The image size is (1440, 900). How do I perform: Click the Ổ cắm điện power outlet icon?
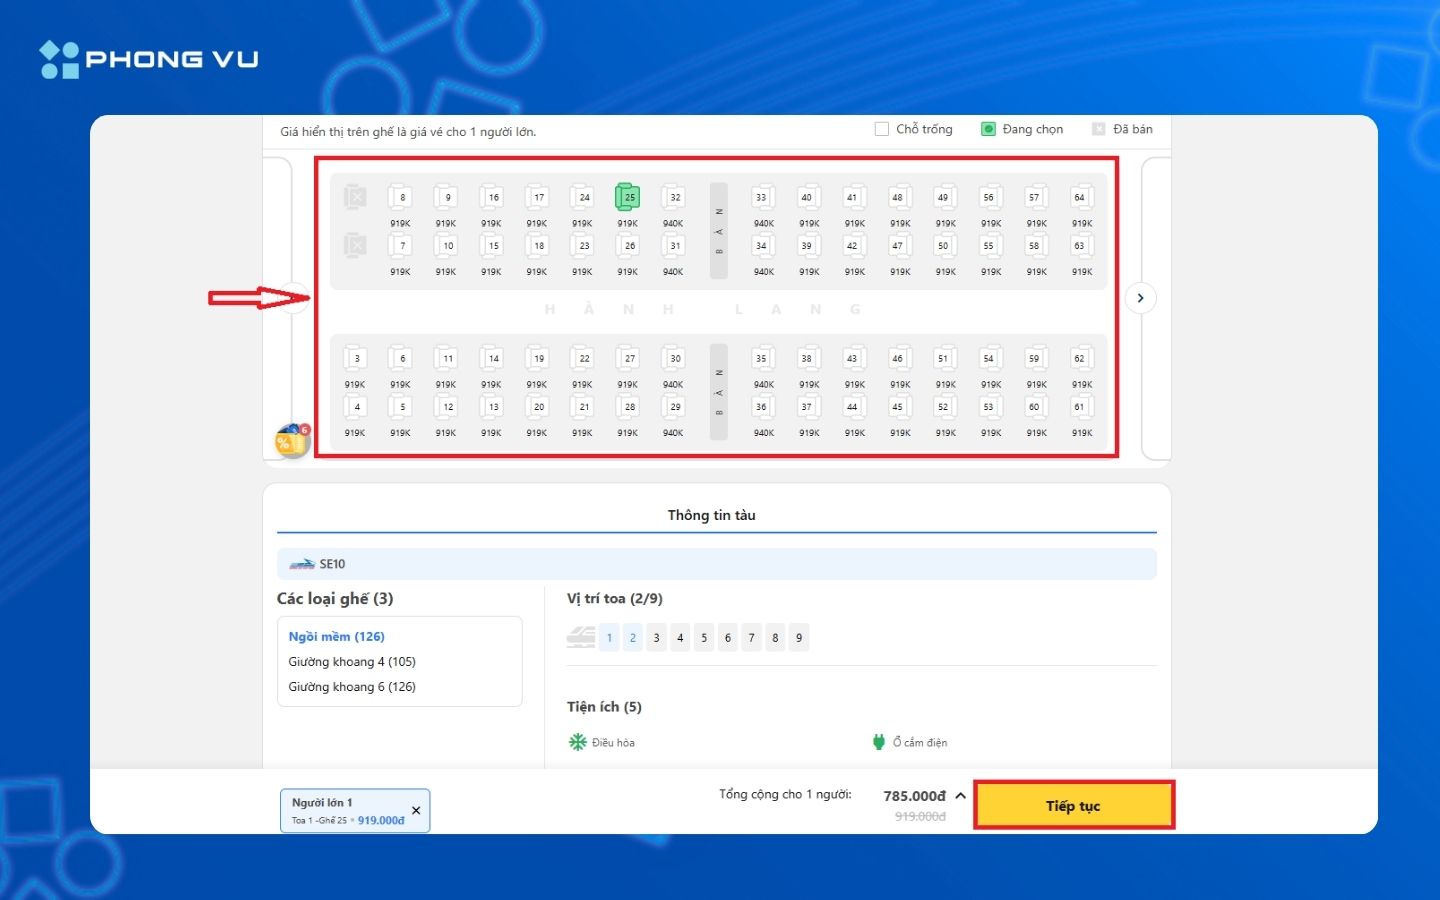click(x=879, y=742)
